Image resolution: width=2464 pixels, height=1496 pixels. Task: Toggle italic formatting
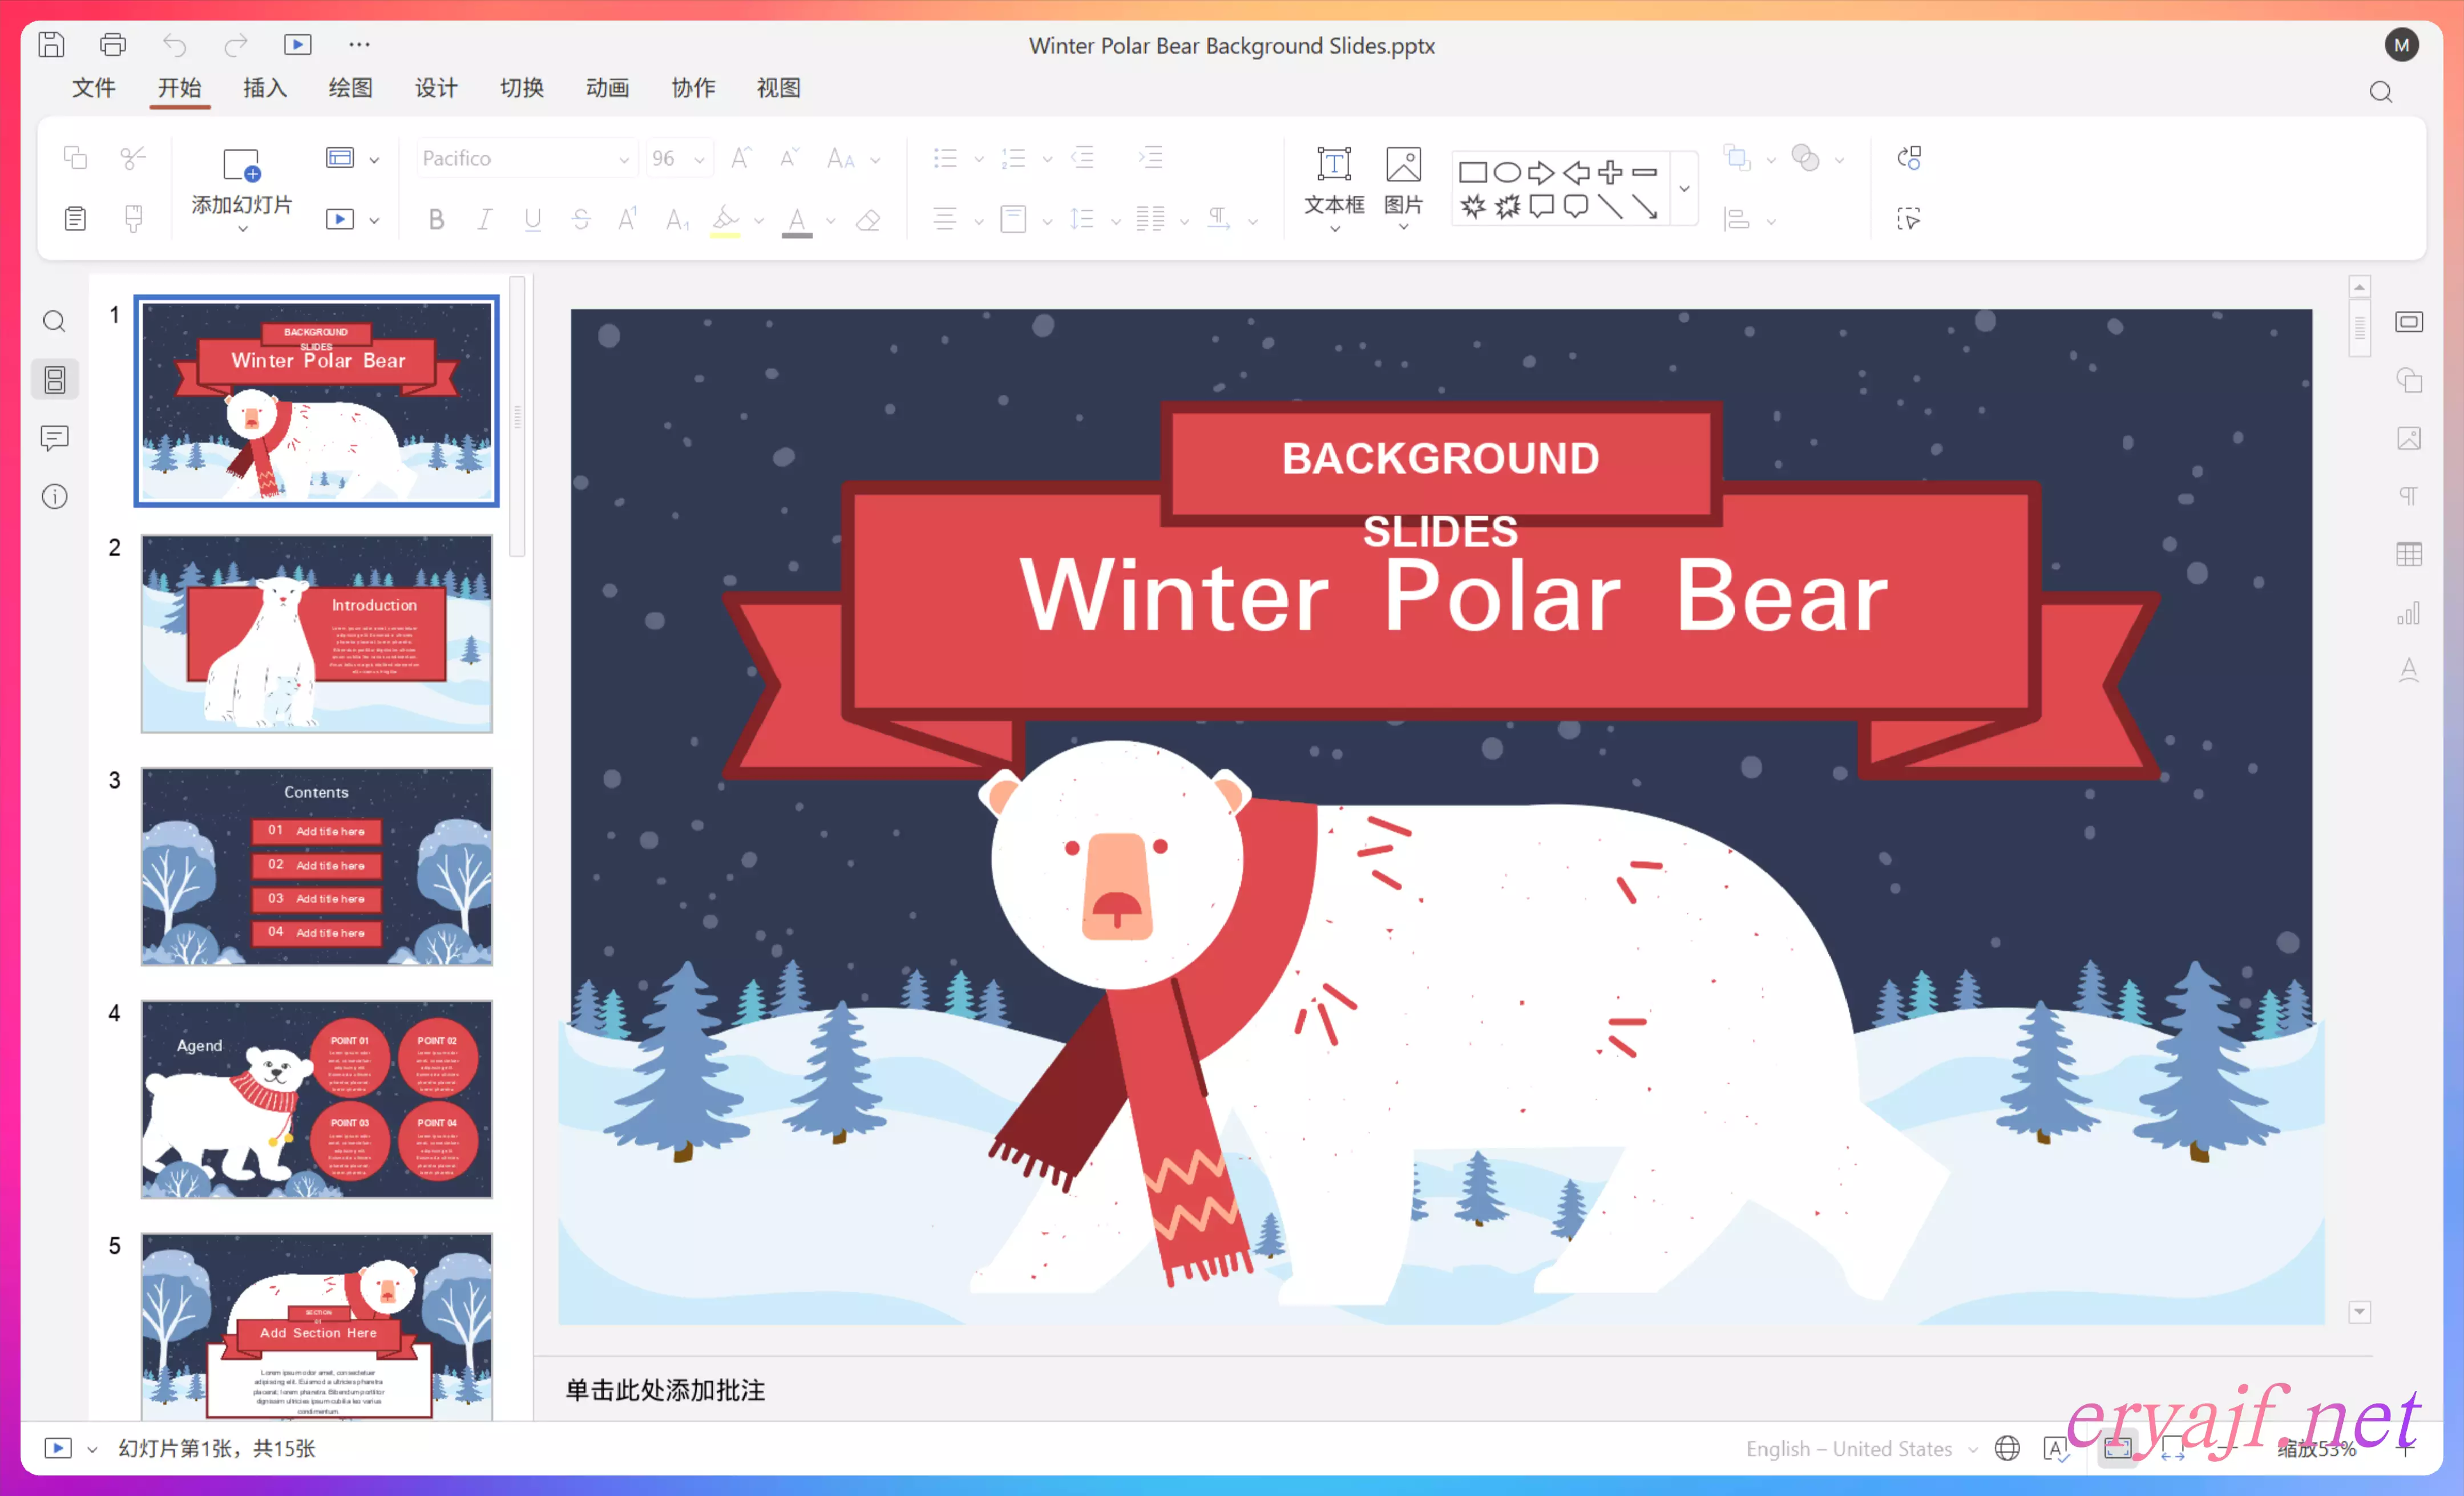pos(484,220)
